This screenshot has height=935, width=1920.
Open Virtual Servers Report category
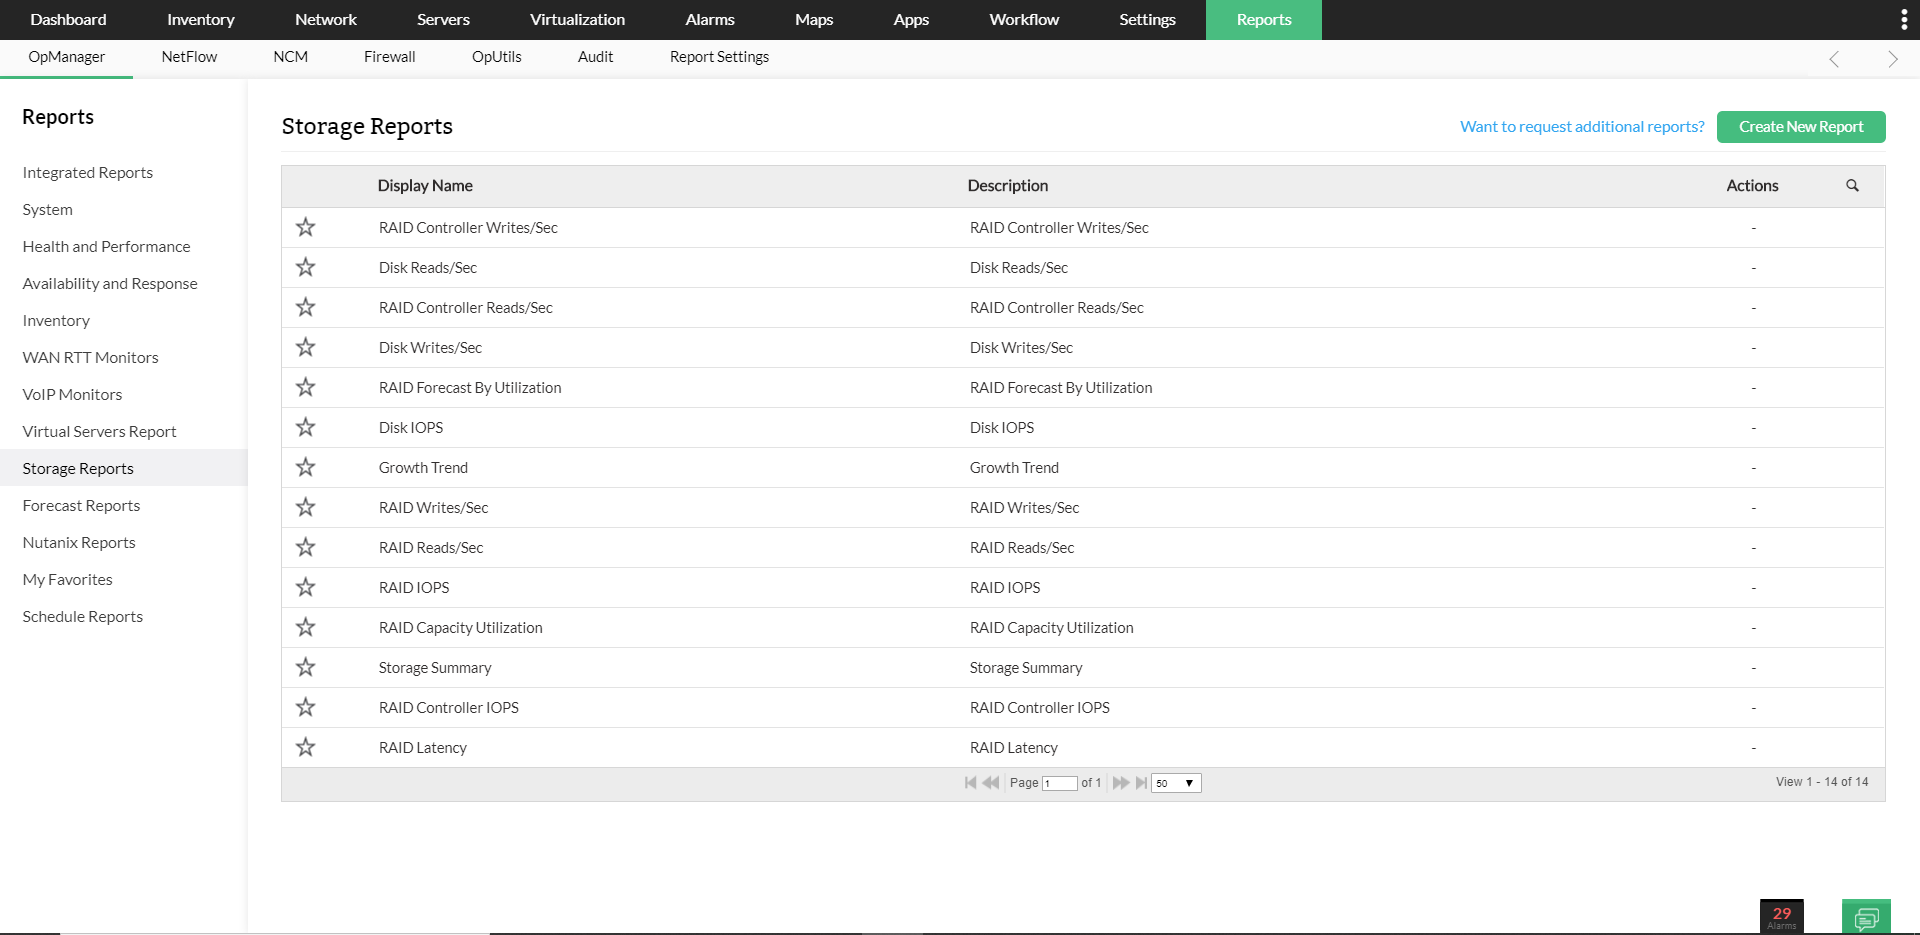pos(99,432)
